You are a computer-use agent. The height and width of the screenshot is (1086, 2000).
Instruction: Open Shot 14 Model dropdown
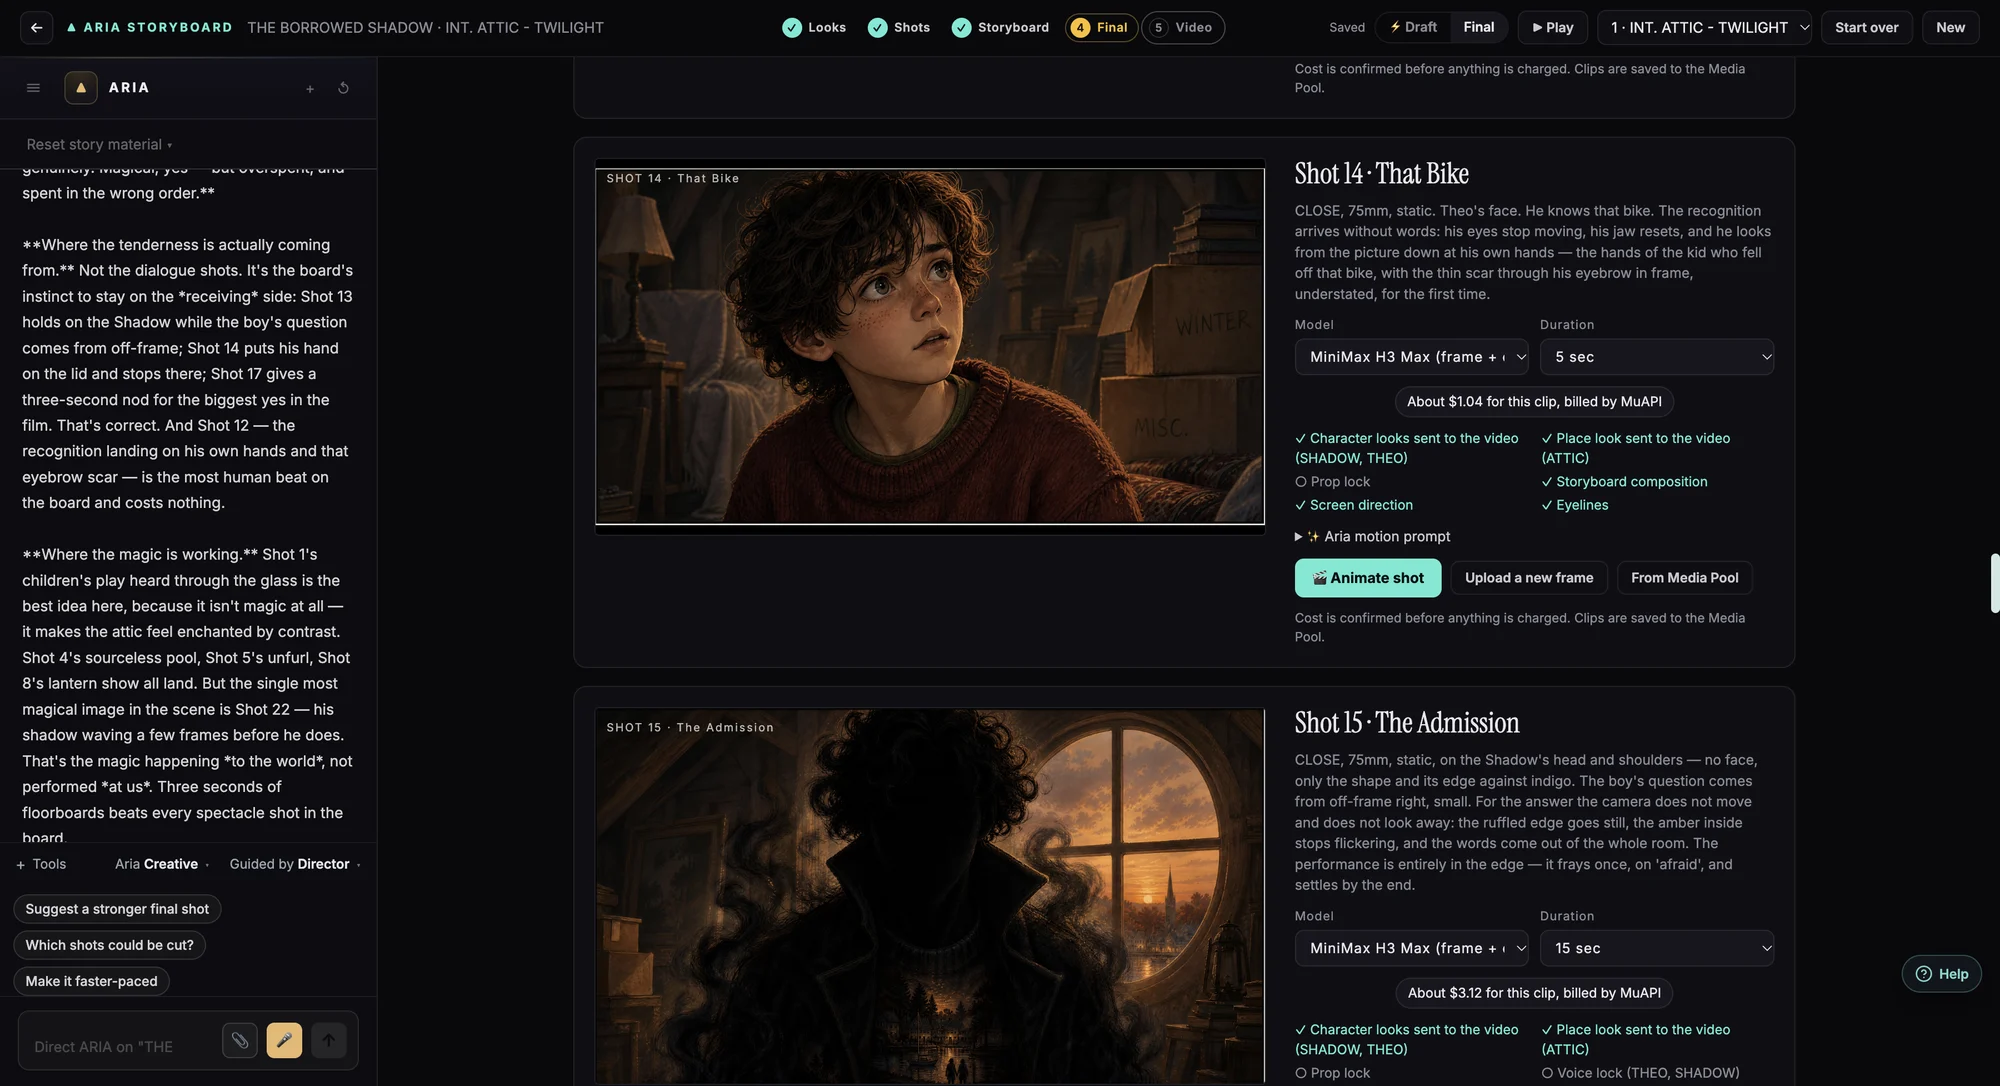1411,357
